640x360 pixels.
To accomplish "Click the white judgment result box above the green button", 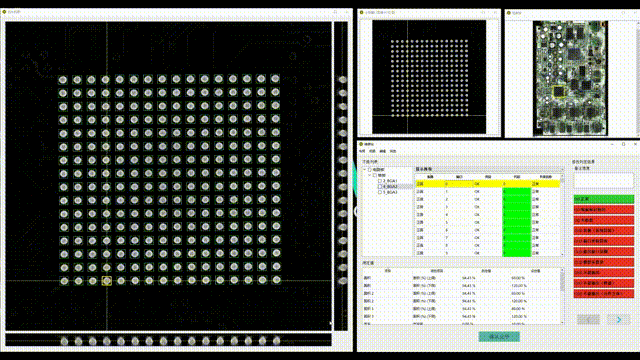I will point(604,180).
